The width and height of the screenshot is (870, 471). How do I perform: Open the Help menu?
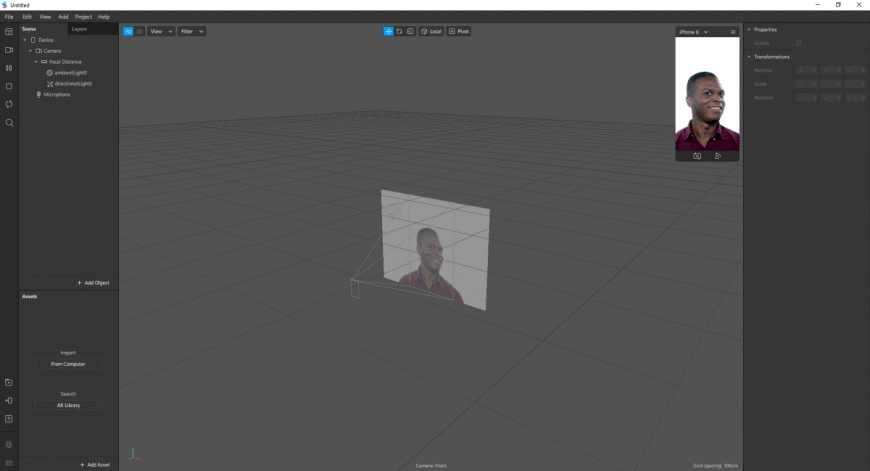point(104,17)
